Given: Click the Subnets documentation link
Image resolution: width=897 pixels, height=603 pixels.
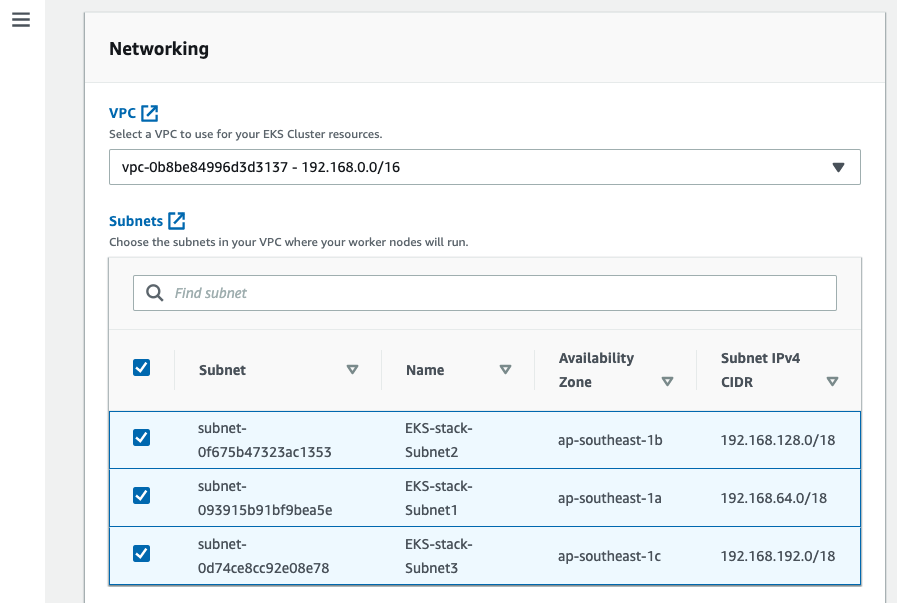Looking at the screenshot, I should coord(136,221).
